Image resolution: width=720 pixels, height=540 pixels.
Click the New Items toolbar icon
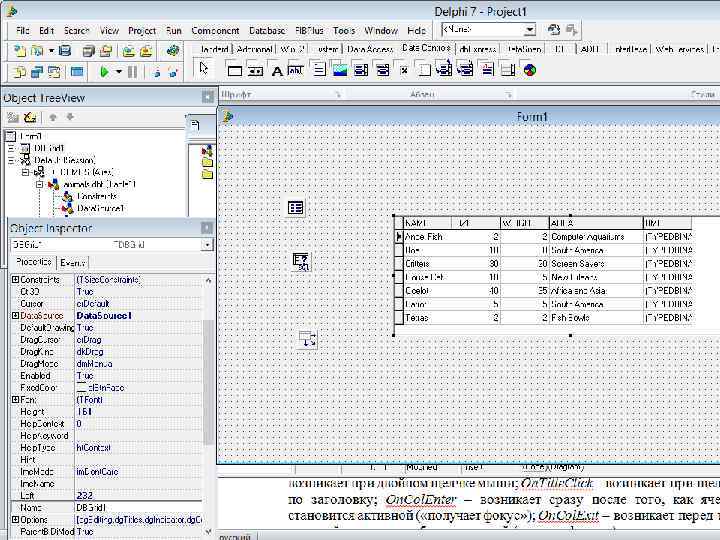tap(20, 51)
